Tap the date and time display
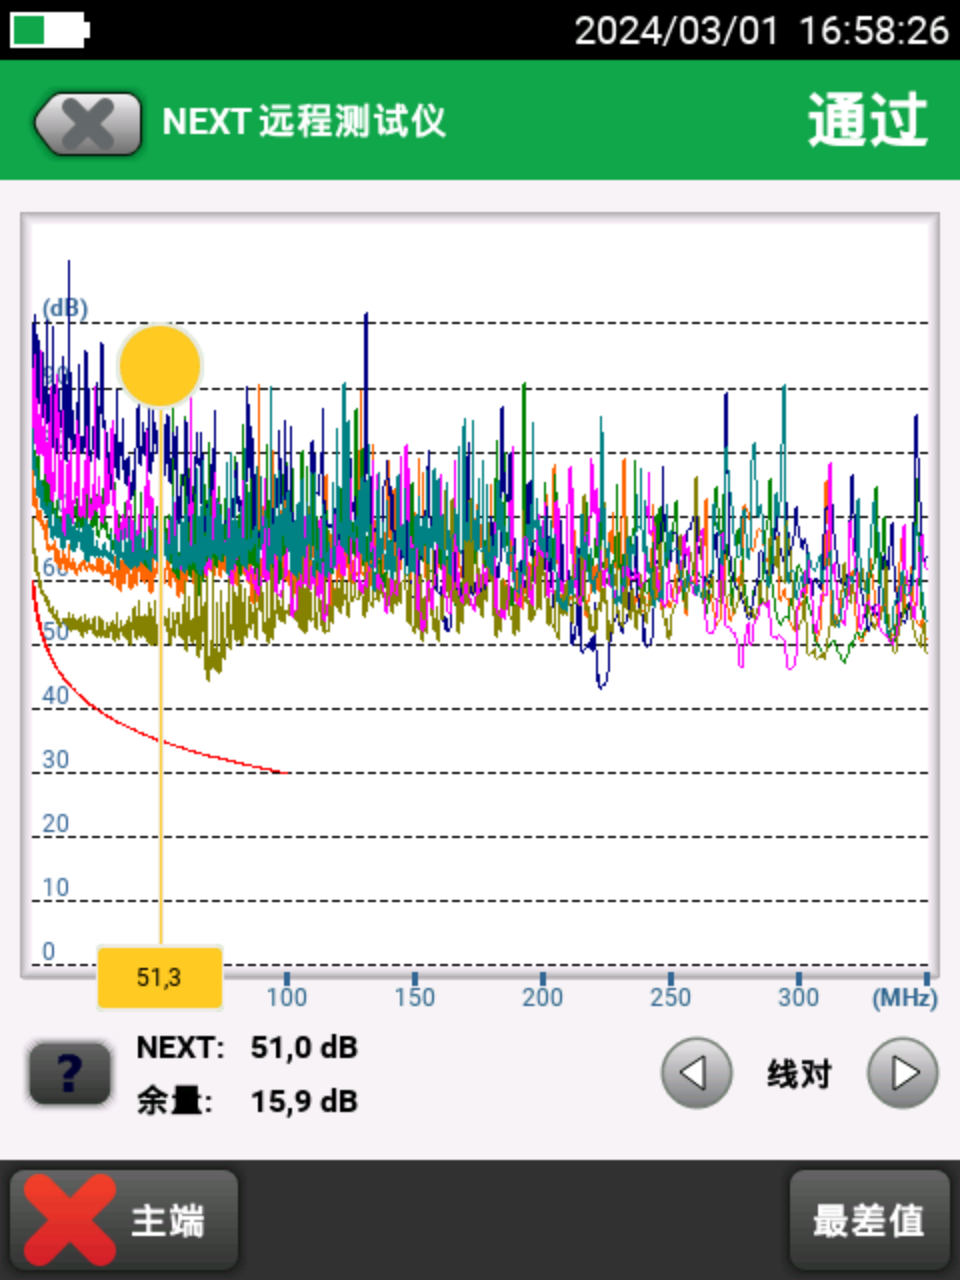This screenshot has width=960, height=1280. [x=761, y=30]
